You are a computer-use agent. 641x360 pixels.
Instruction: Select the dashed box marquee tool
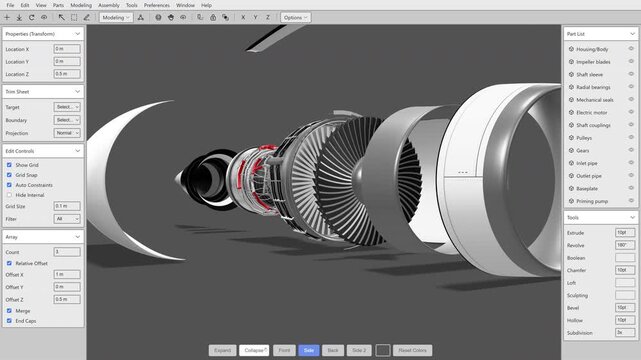coord(74,18)
